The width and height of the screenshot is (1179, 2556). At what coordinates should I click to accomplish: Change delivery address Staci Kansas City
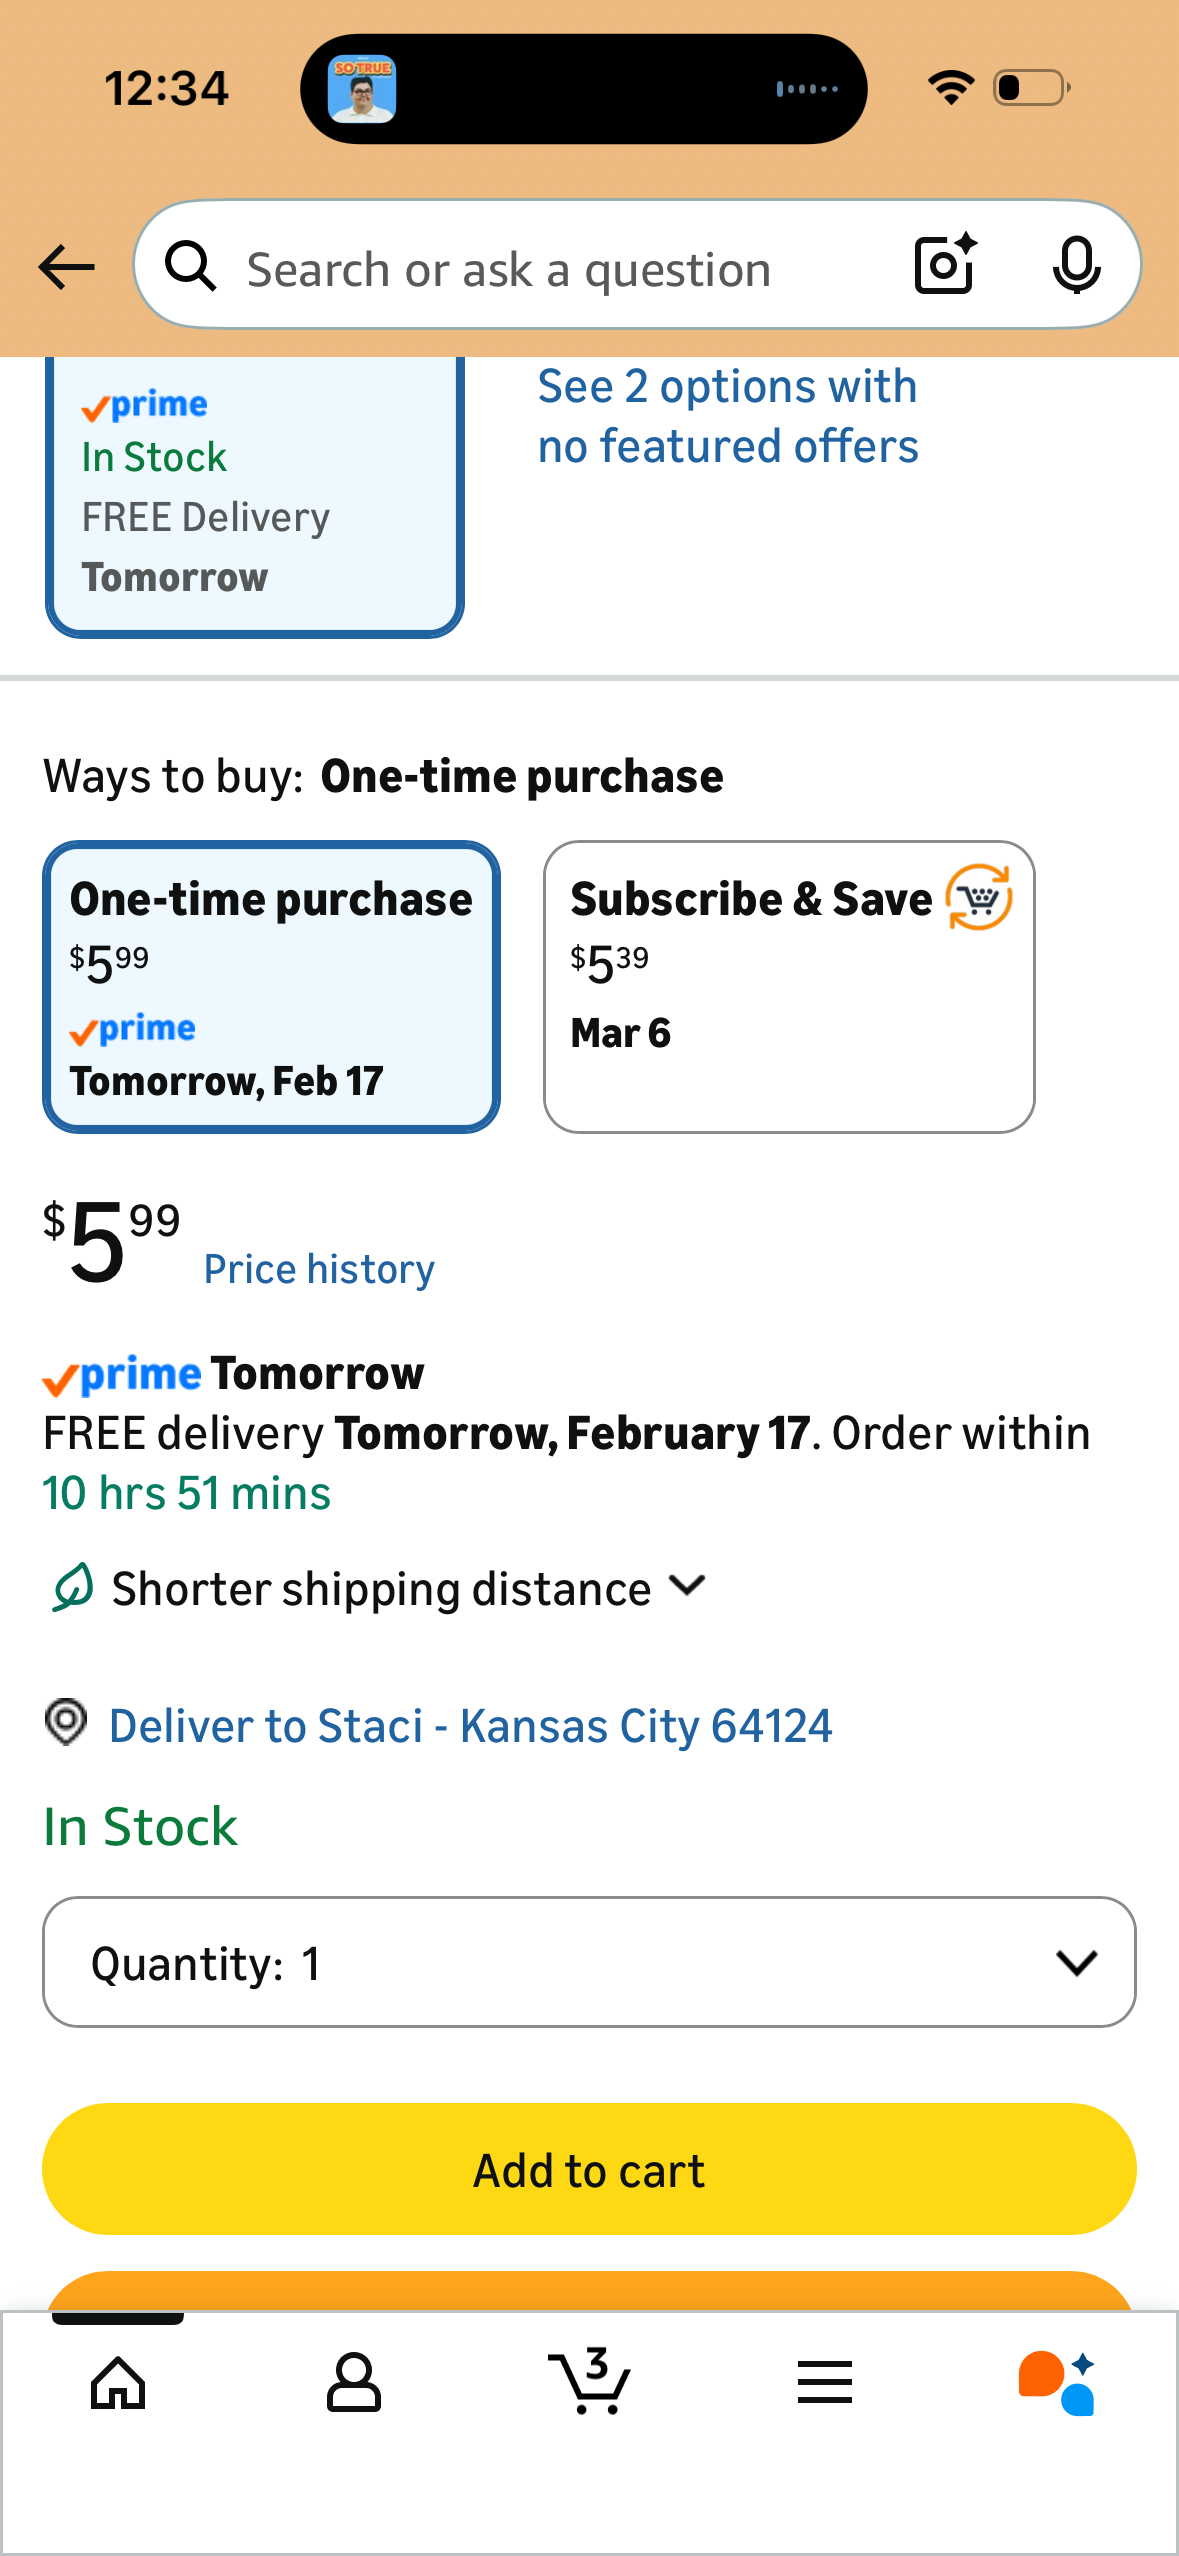pyautogui.click(x=470, y=1726)
